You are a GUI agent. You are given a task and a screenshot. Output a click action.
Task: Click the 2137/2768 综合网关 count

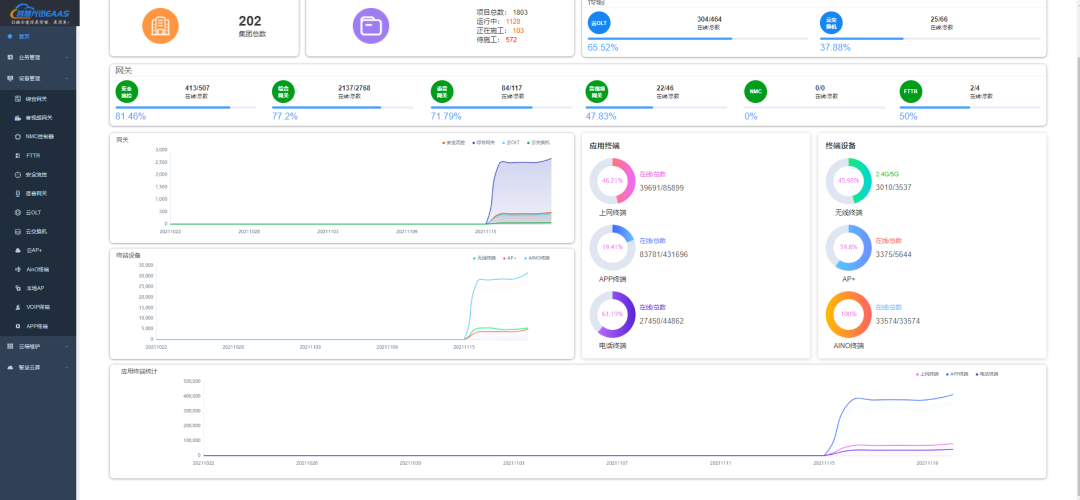tap(354, 88)
